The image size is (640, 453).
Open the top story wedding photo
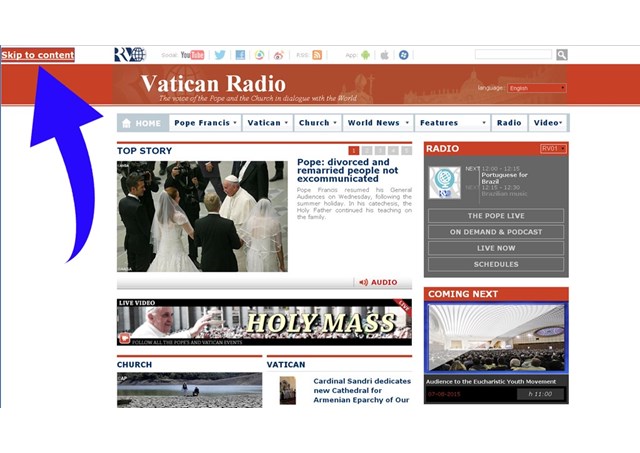click(202, 216)
